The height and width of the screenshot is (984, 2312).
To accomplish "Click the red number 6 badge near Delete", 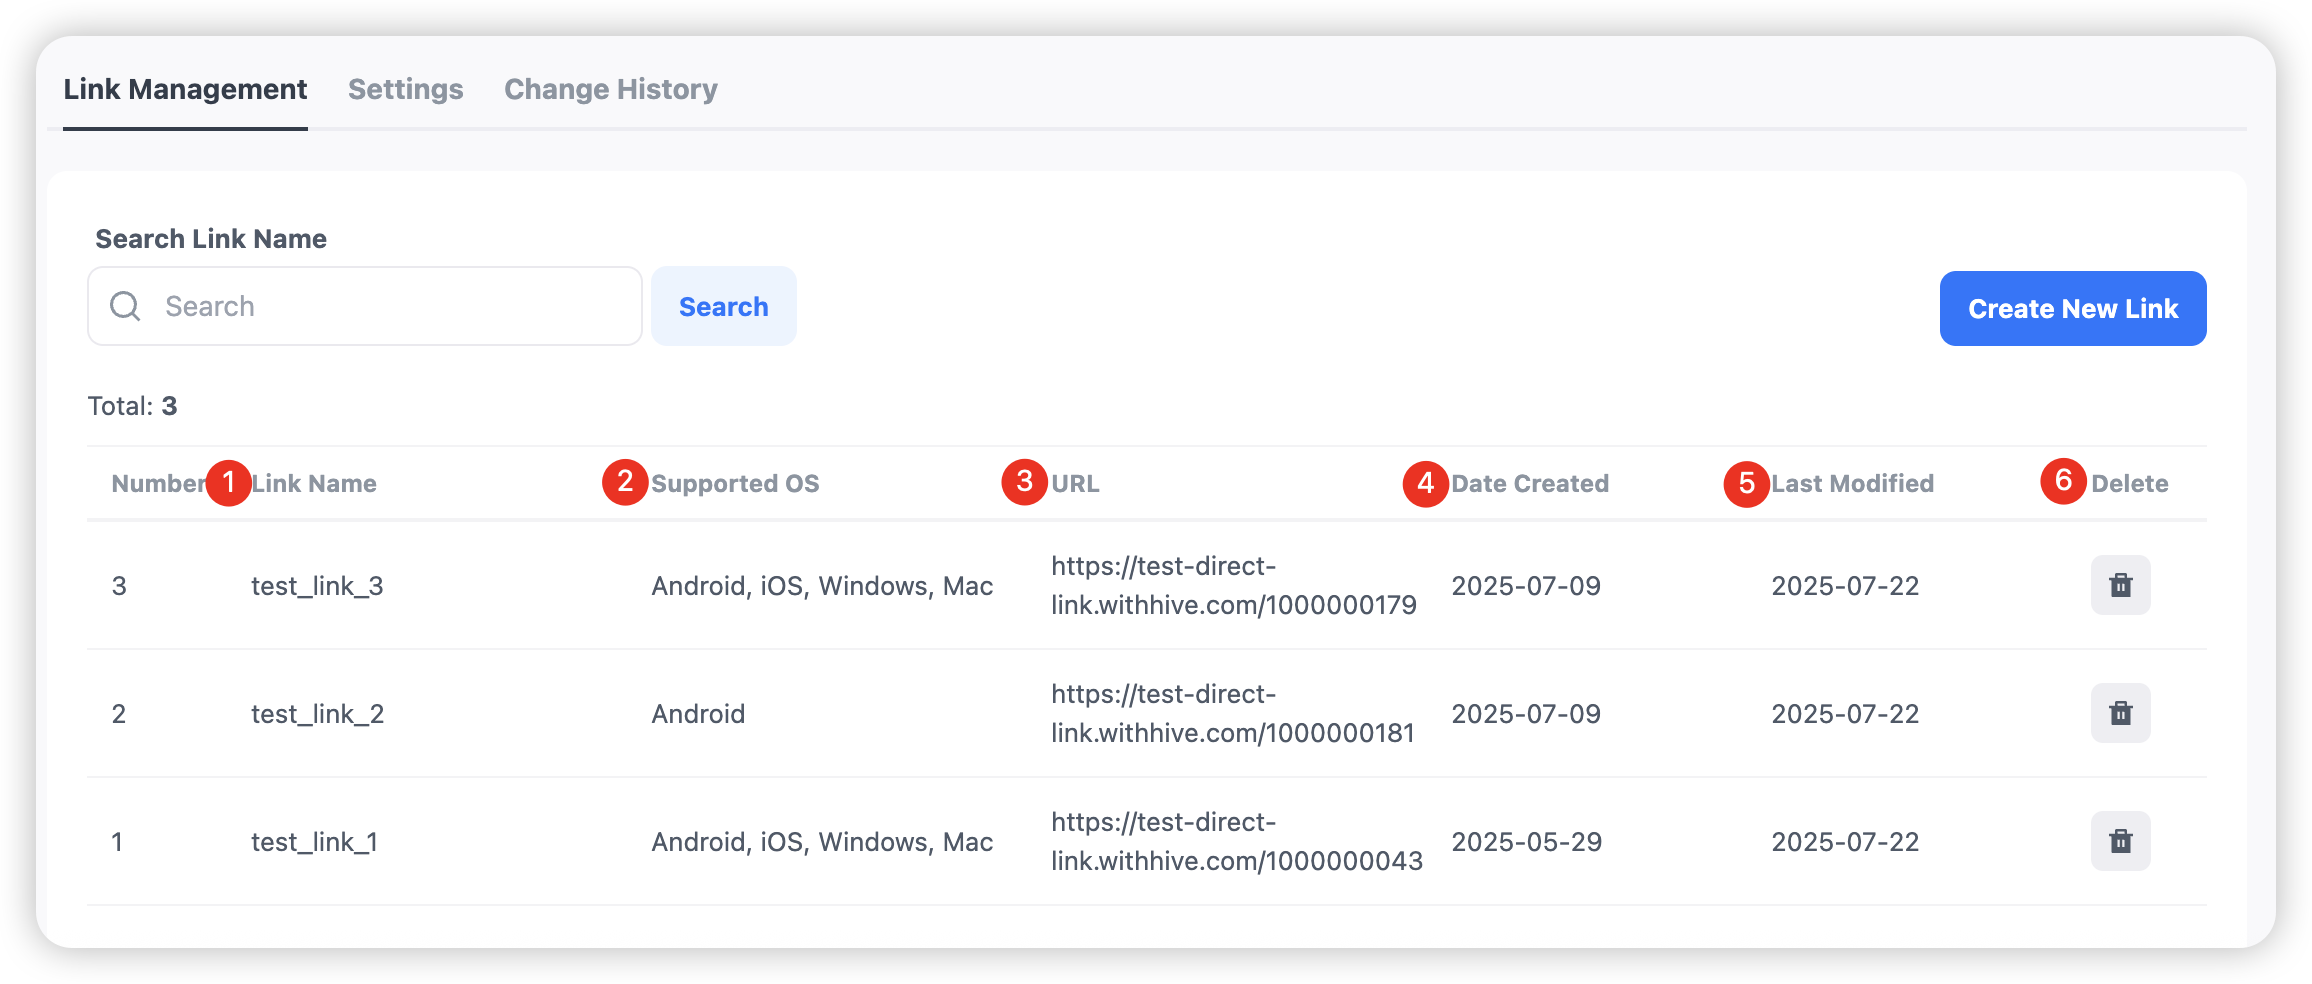I will click(2063, 481).
